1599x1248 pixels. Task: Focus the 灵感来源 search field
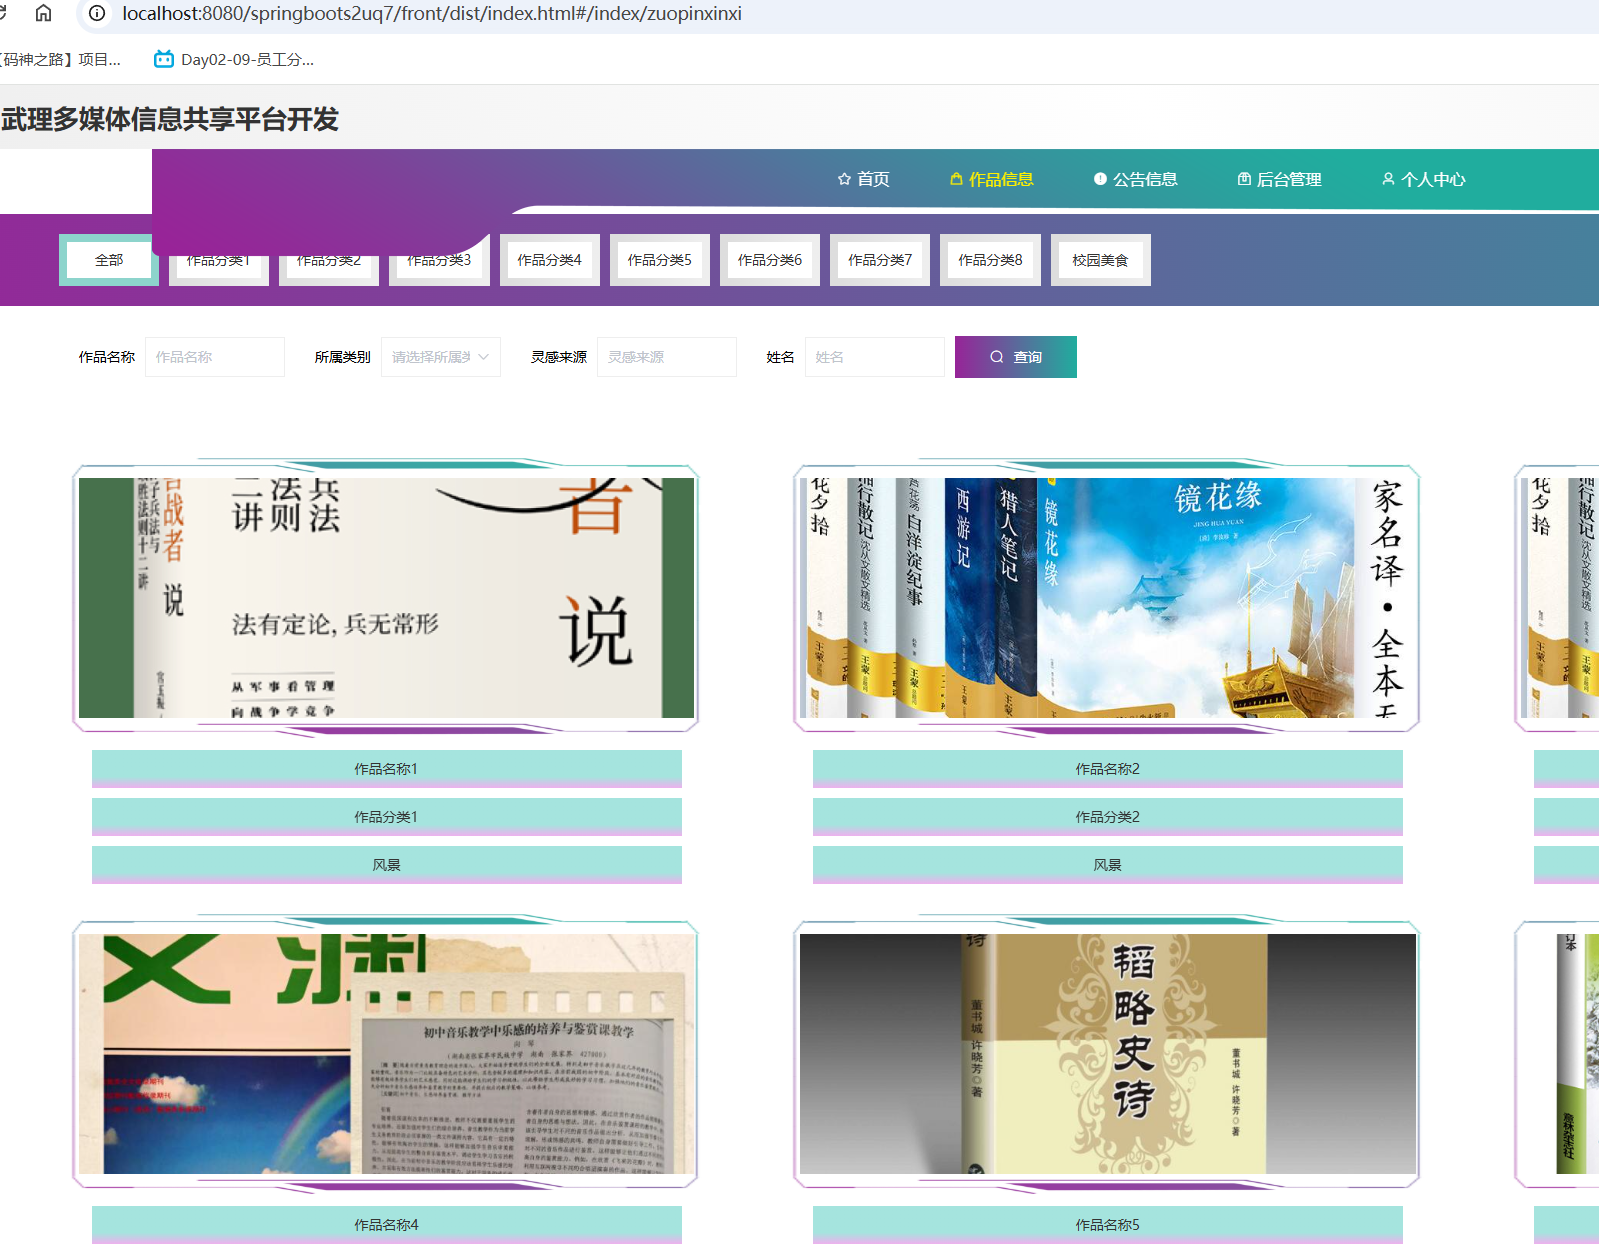tap(667, 357)
